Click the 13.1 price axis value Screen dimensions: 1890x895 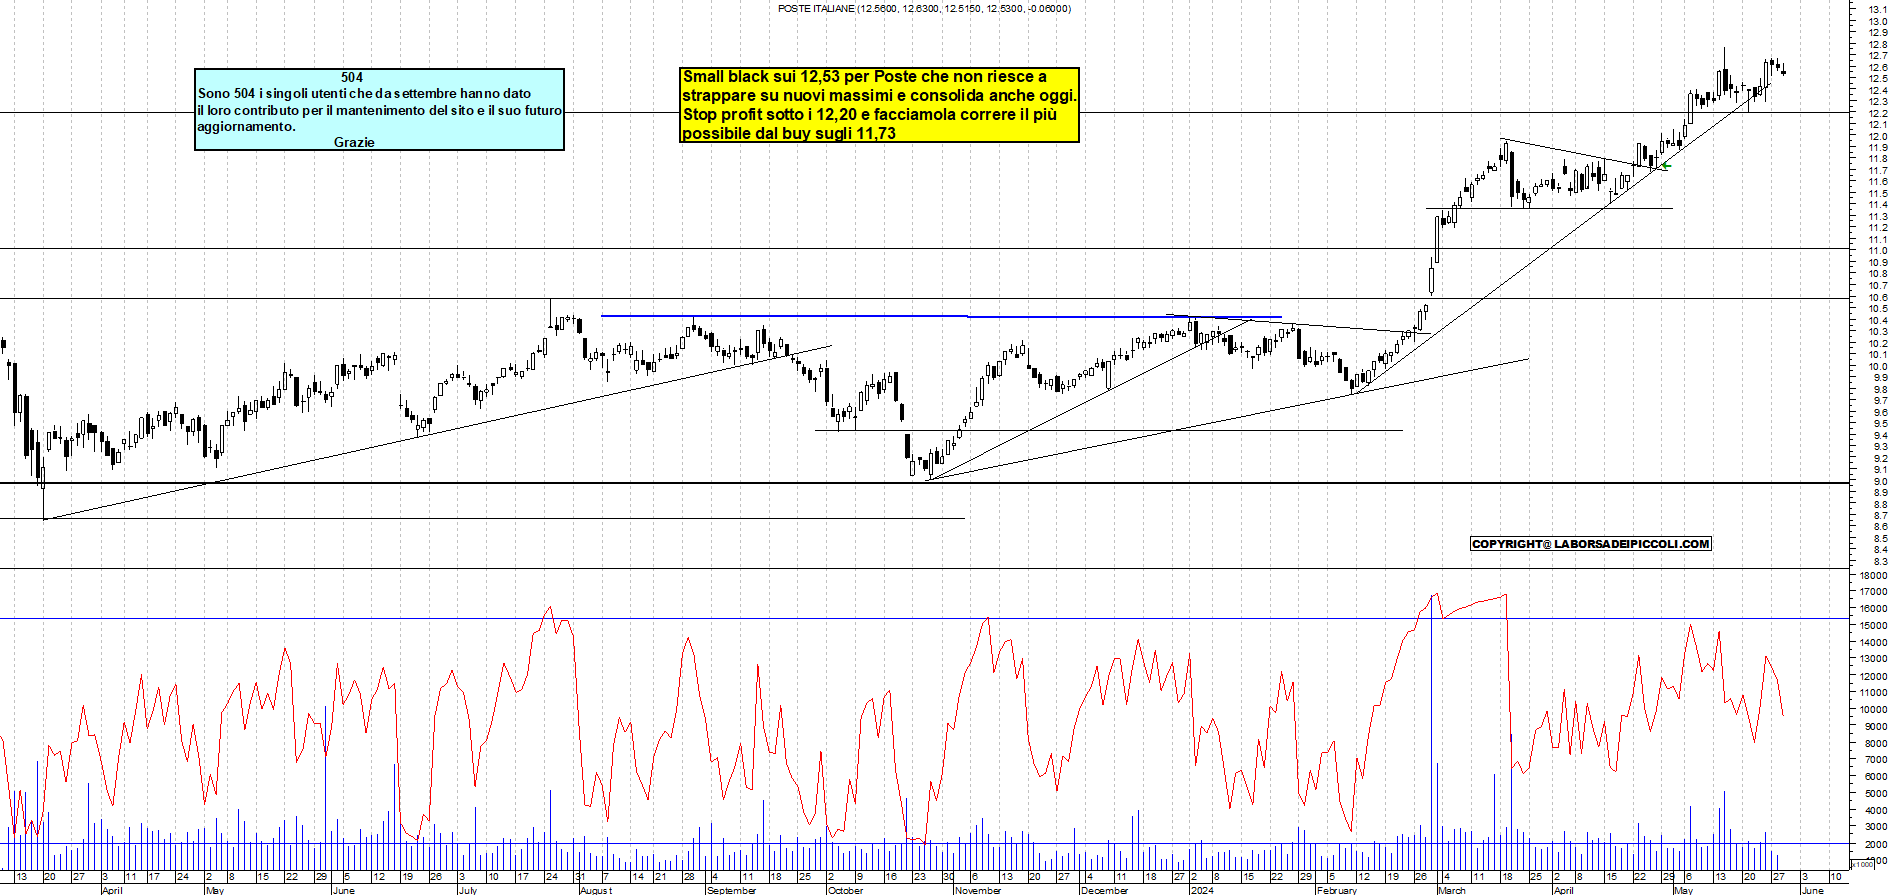point(1877,9)
